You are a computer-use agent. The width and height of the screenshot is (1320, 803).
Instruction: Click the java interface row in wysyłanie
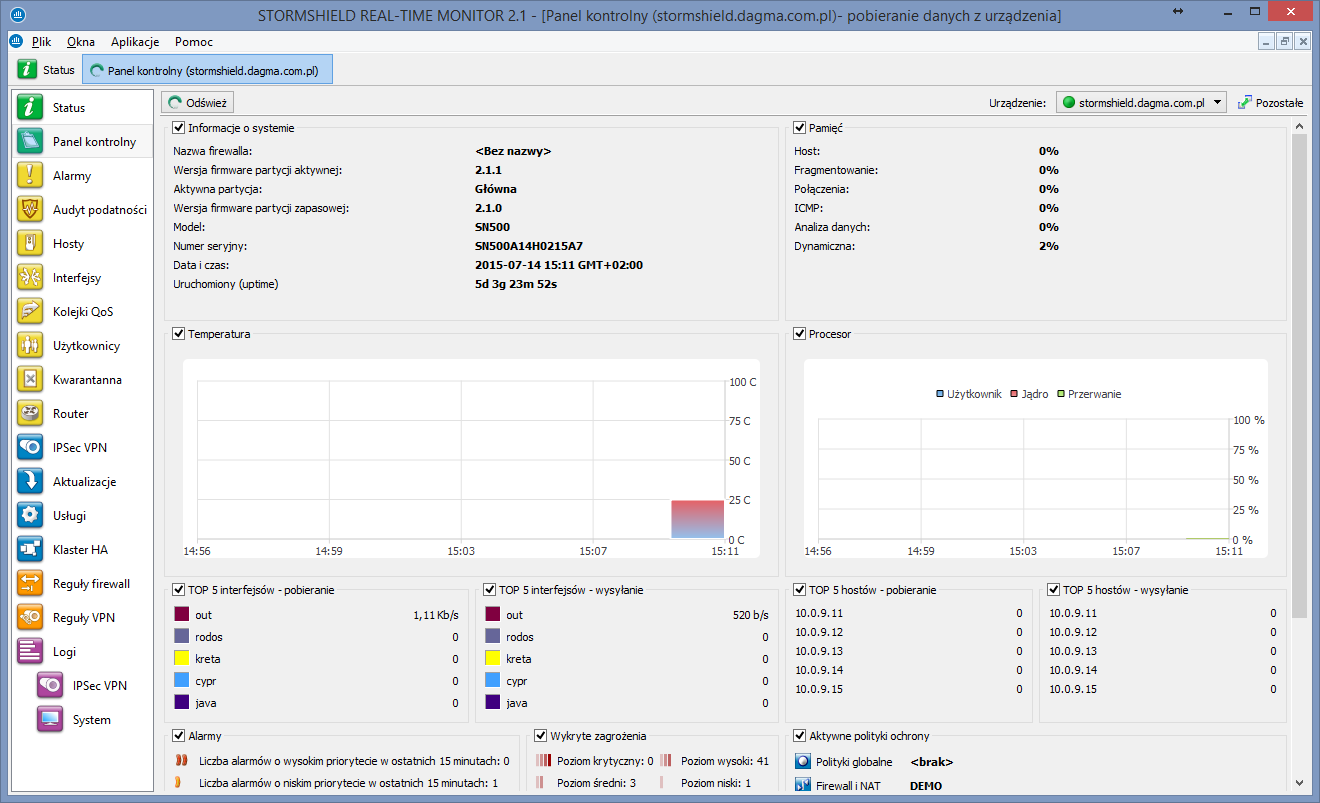[x=627, y=702]
